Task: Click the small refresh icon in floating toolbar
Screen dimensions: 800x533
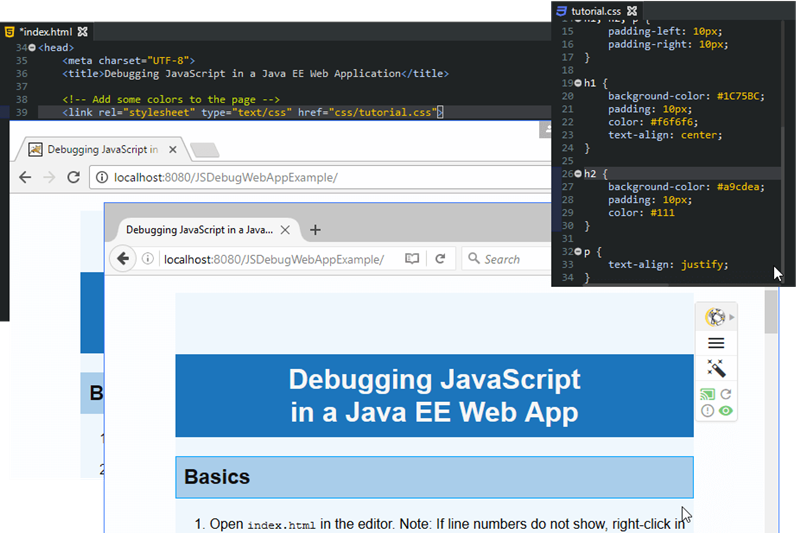Action: 726,395
